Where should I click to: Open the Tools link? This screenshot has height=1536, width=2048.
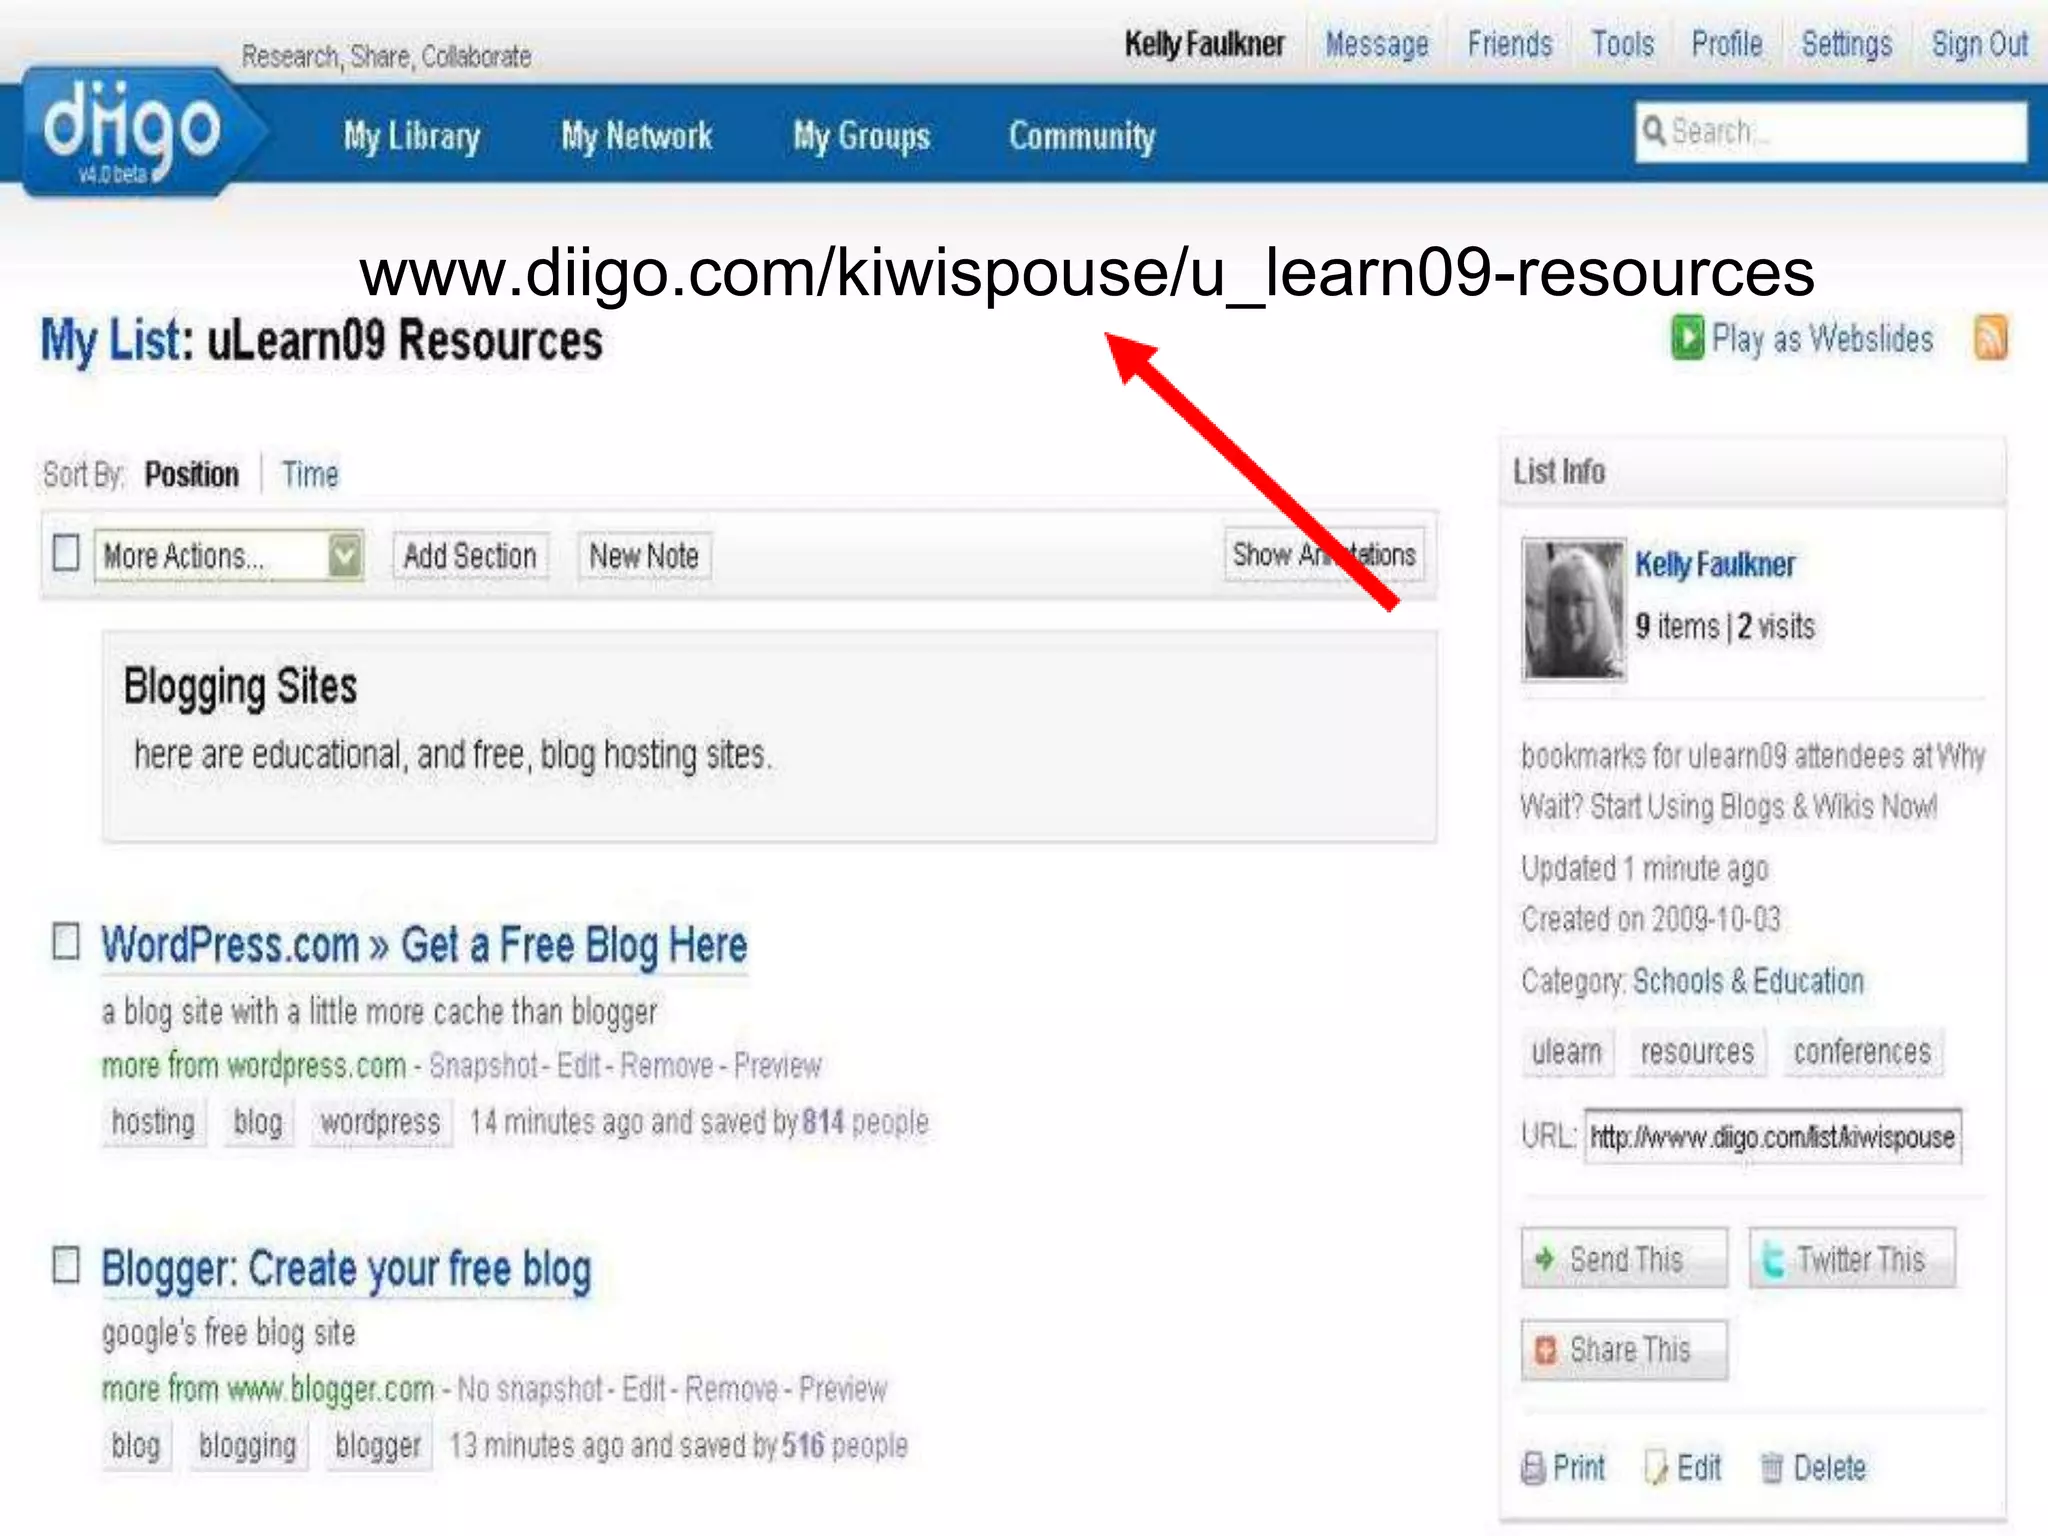(x=1623, y=45)
